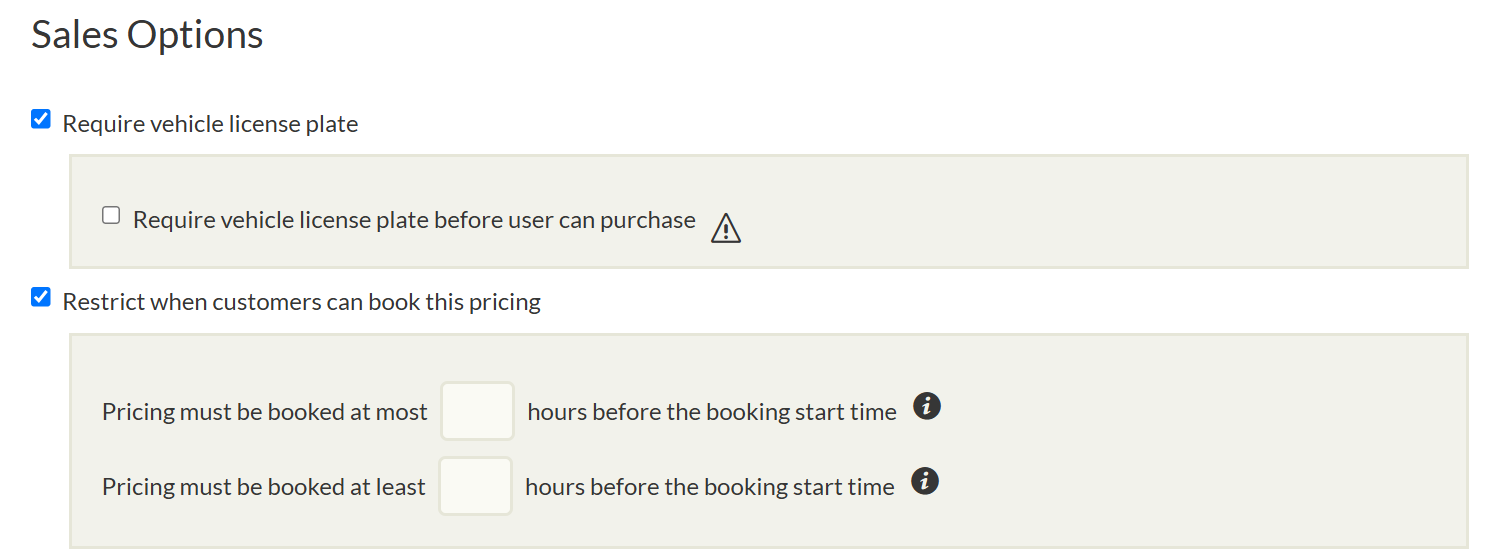Click the word 'Sales' in the heading
This screenshot has height=559, width=1485.
tap(75, 35)
